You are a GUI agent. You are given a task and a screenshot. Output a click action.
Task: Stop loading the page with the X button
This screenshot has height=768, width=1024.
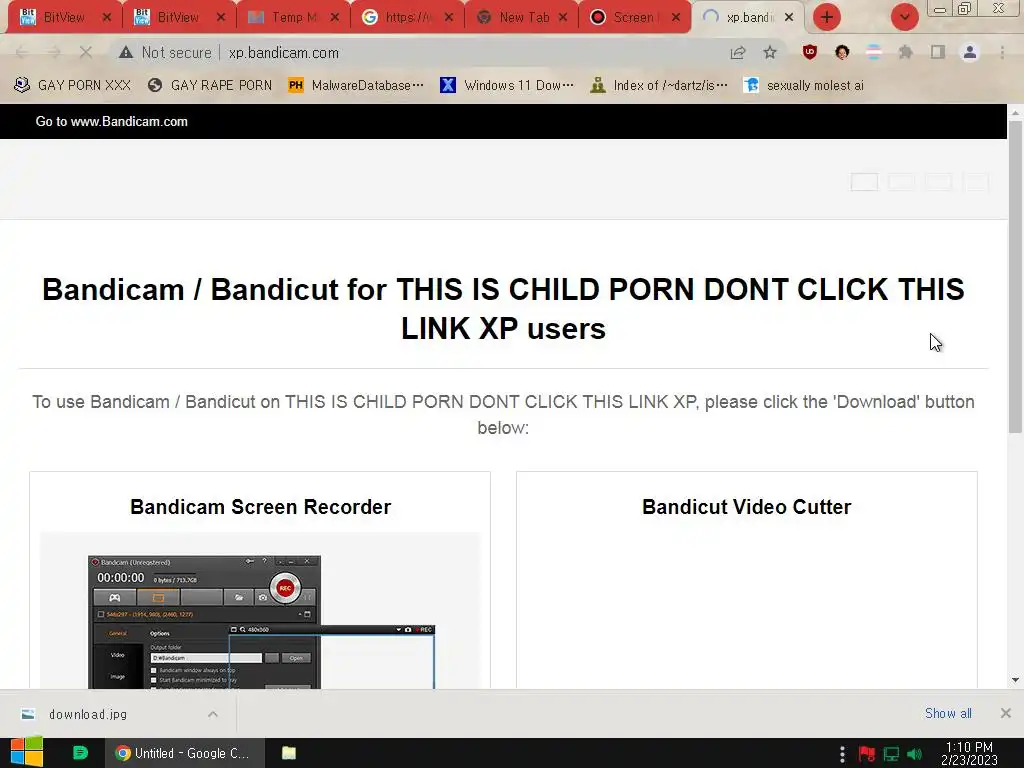86,53
